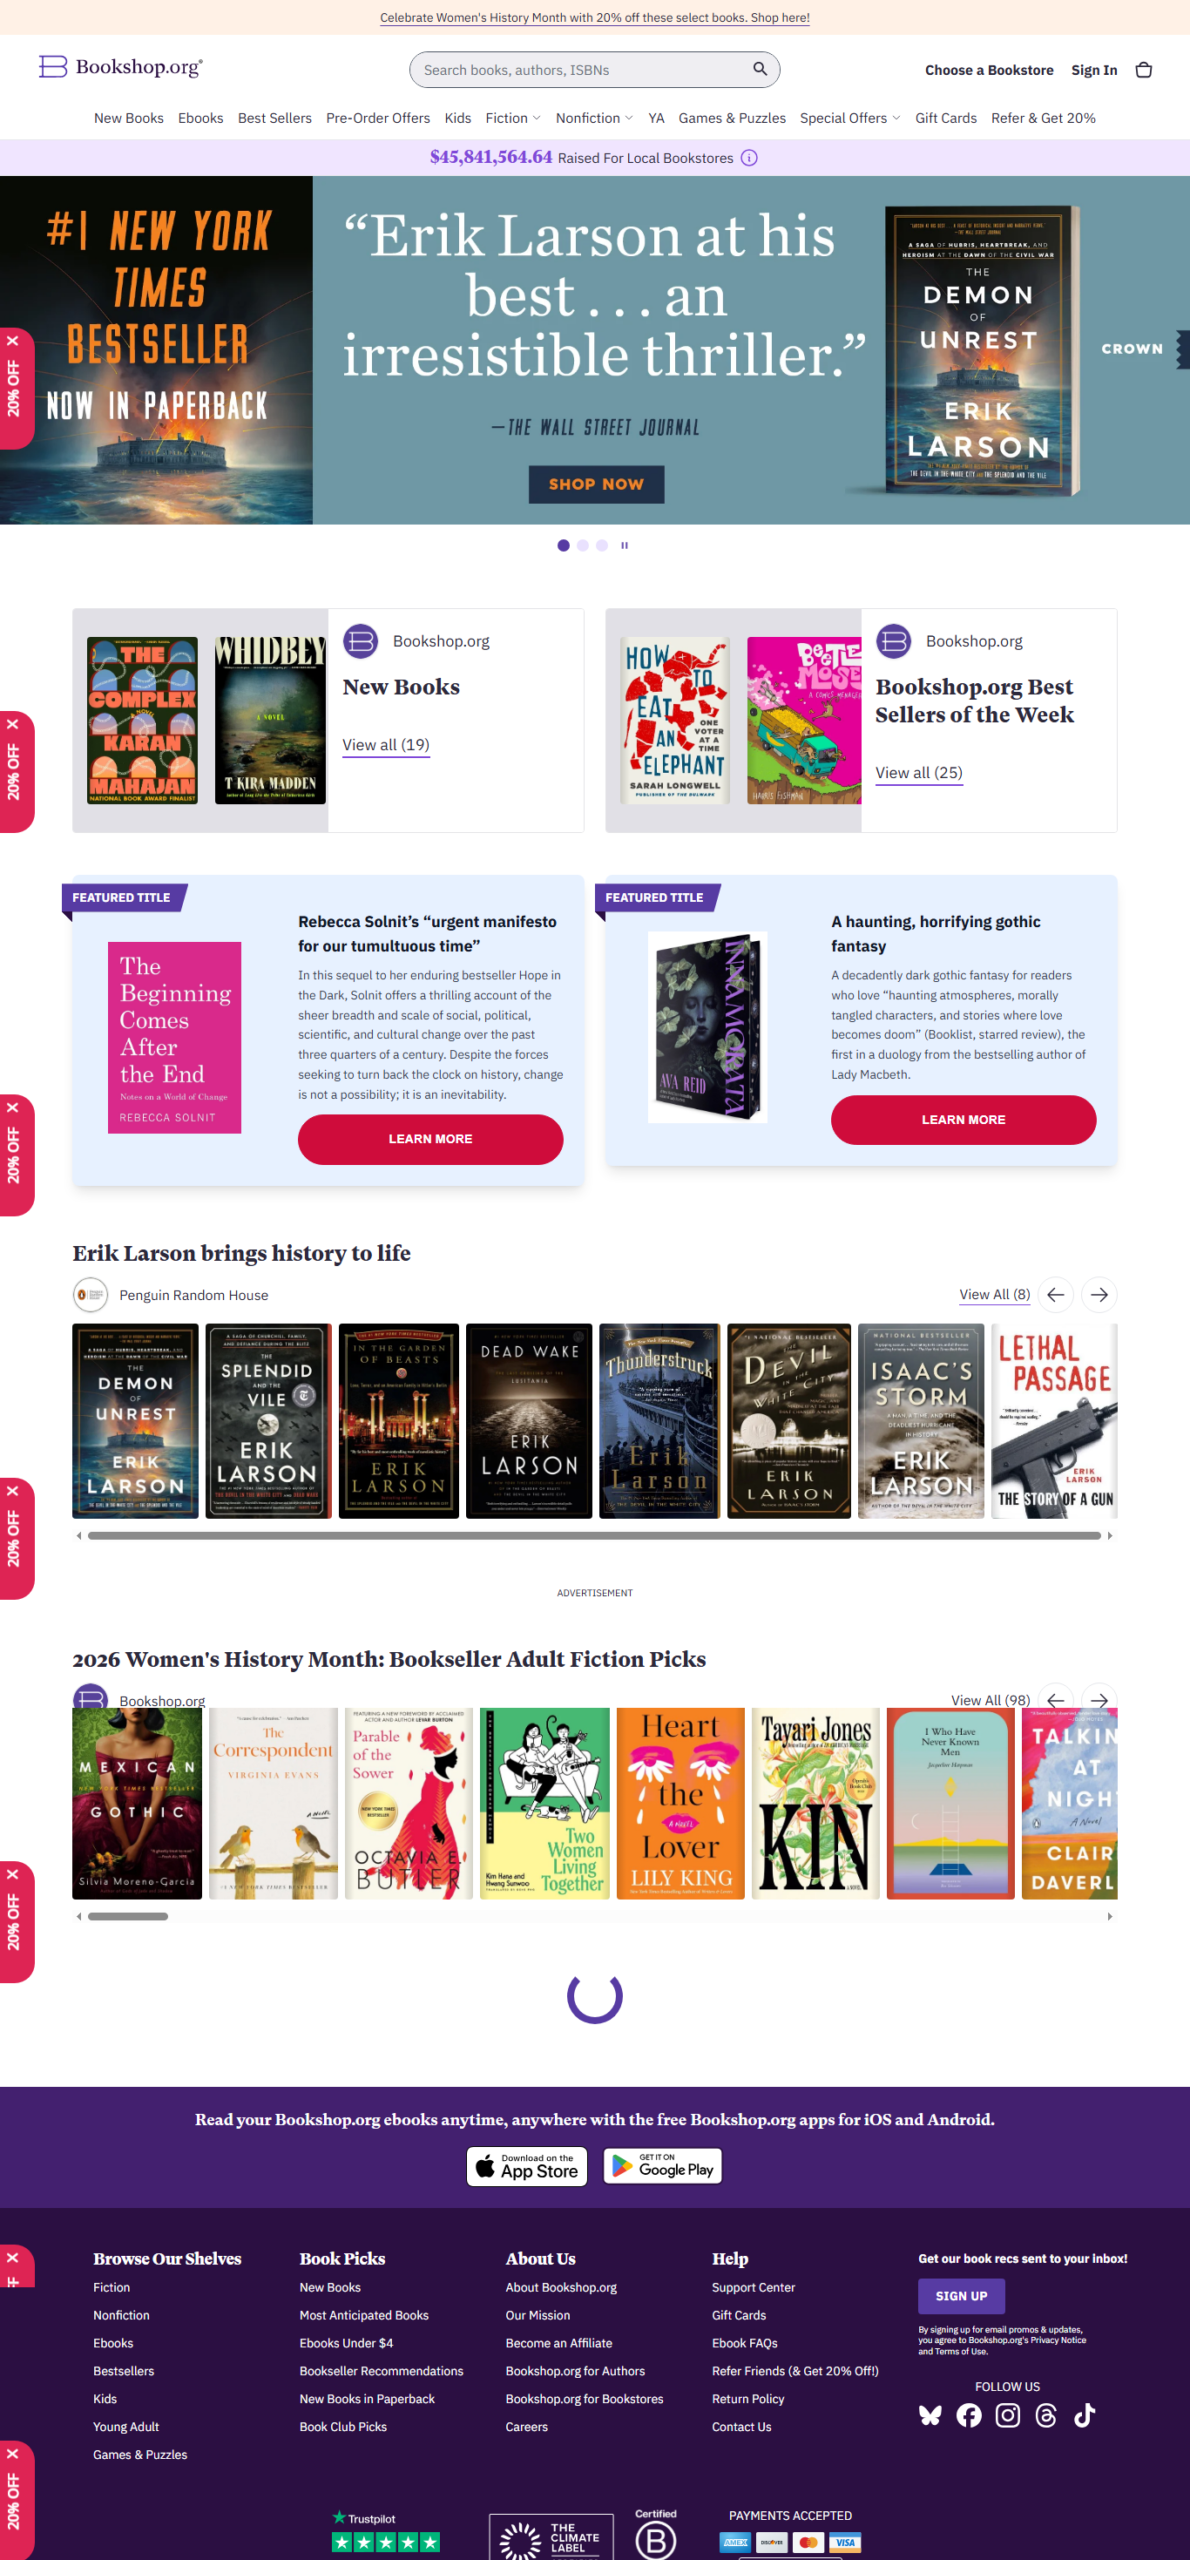
Task: Select the second carousel slide dot
Action: point(583,546)
